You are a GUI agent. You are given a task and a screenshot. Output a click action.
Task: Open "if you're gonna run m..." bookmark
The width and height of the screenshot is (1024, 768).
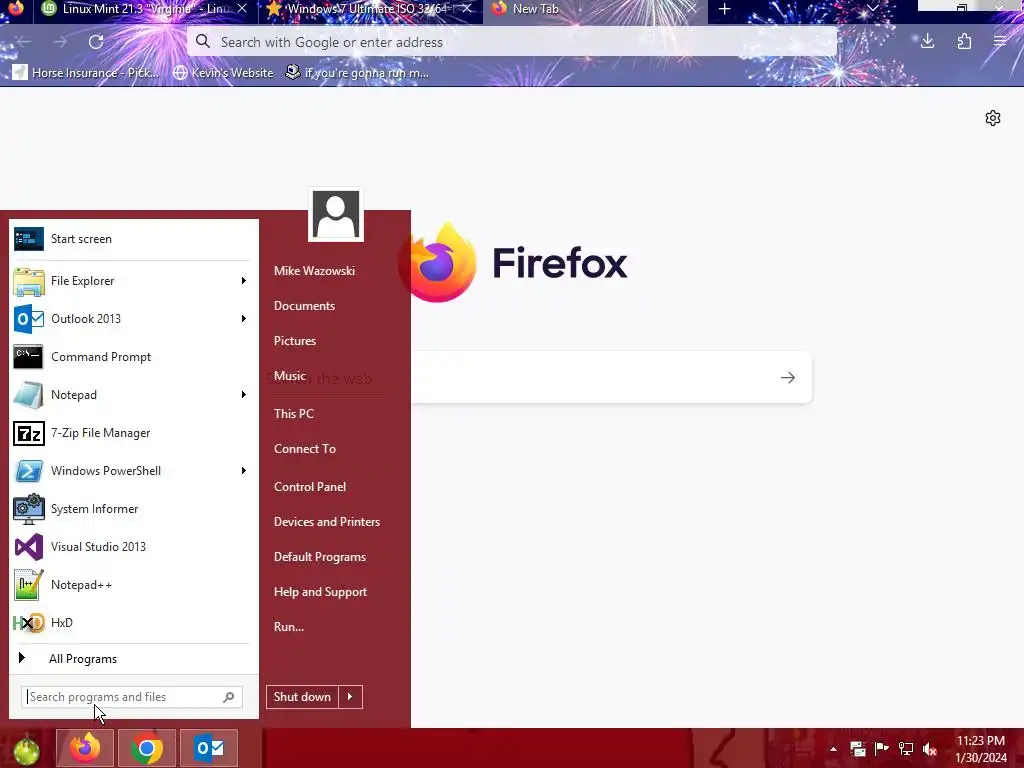pyautogui.click(x=358, y=72)
